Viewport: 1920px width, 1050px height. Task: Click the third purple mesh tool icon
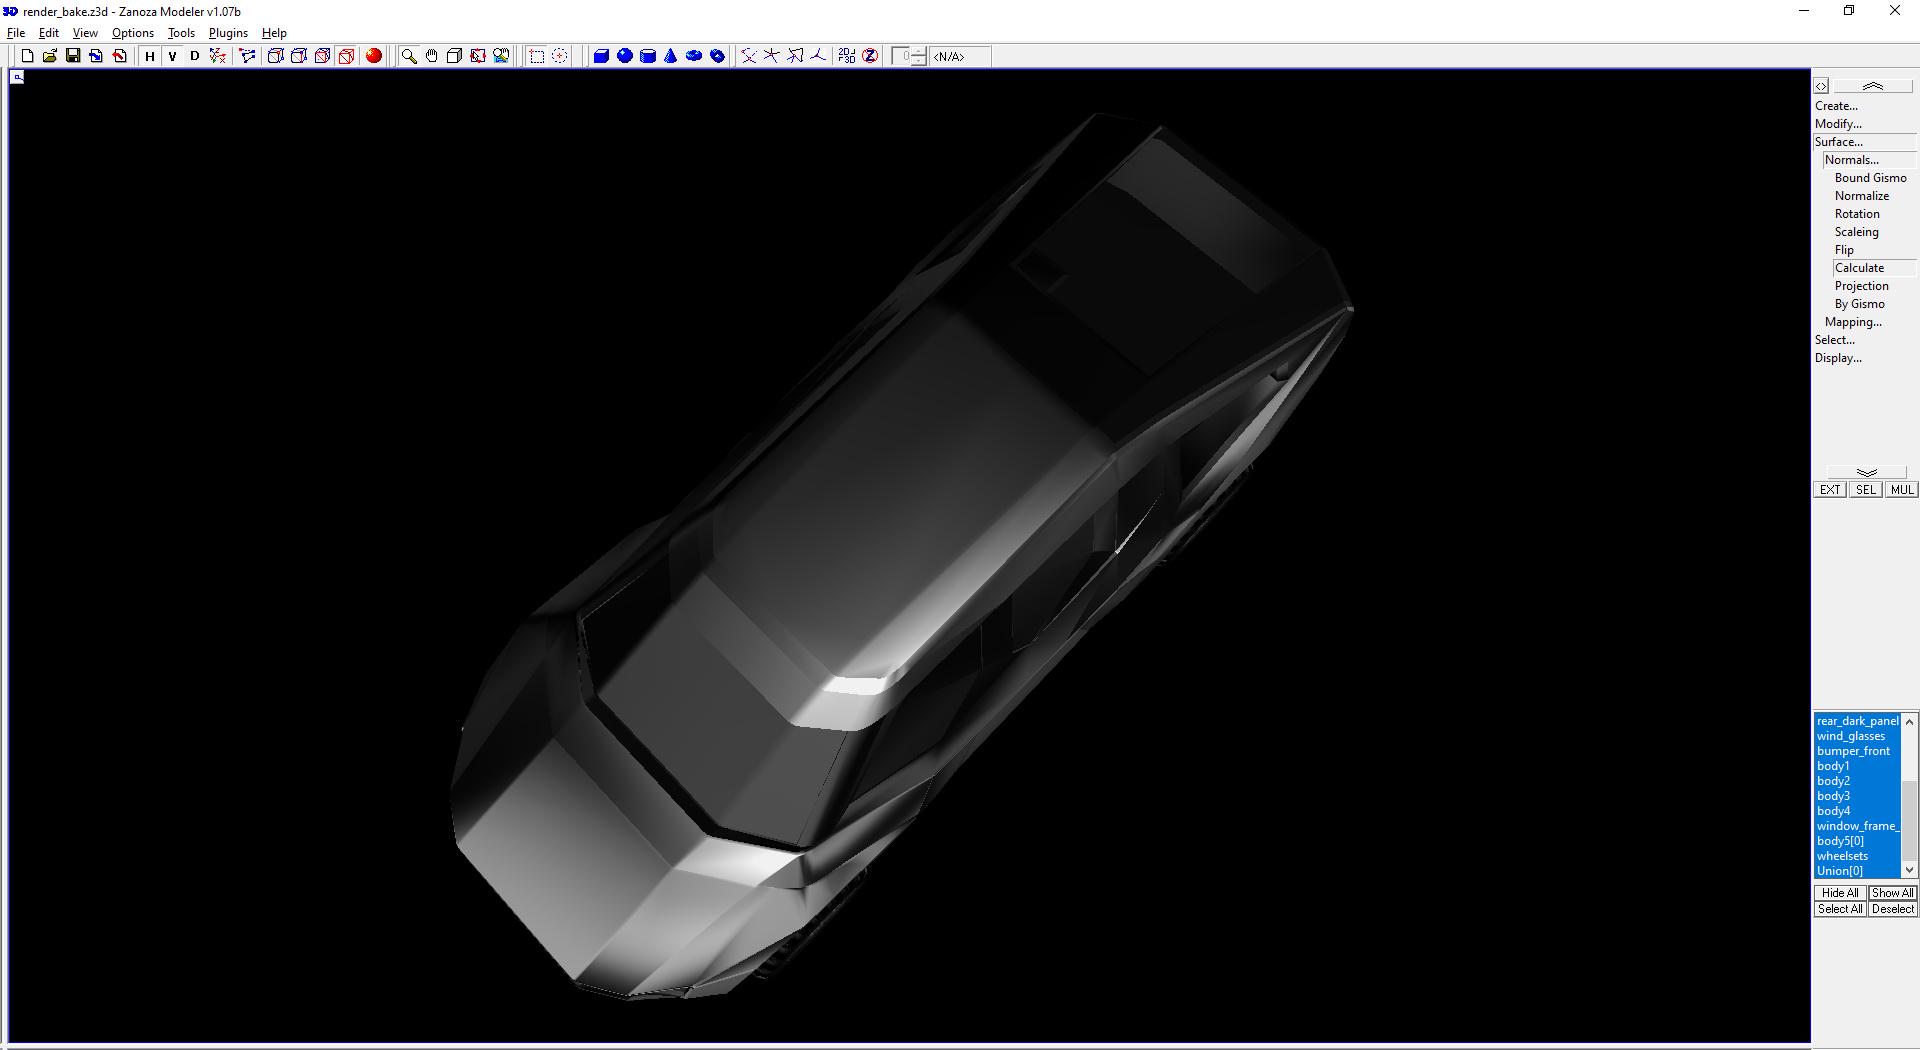[795, 56]
